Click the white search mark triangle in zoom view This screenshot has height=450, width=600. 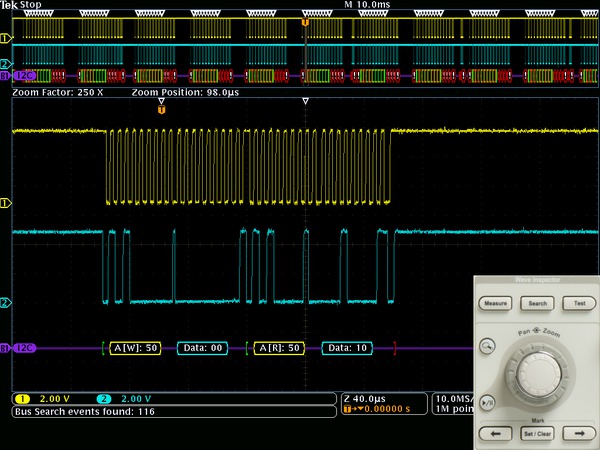click(x=306, y=101)
